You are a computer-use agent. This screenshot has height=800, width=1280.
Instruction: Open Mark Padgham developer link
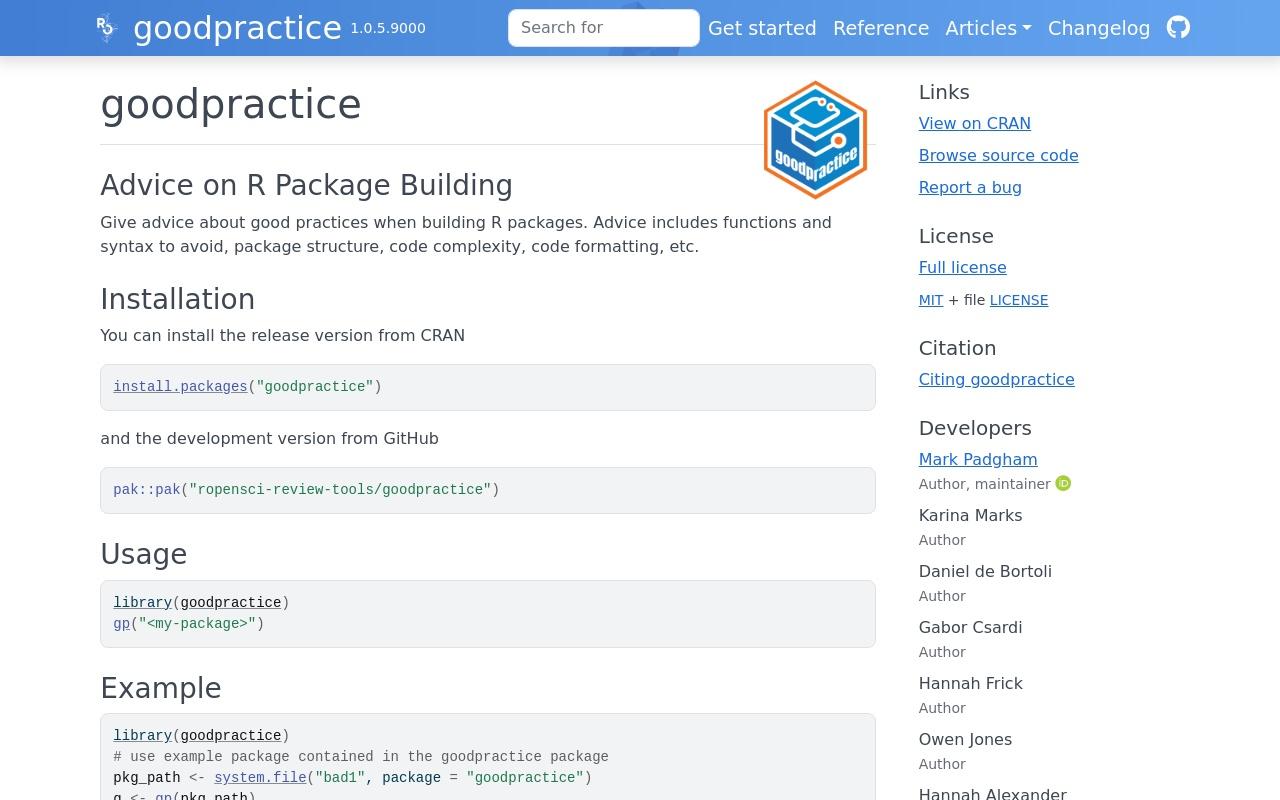pos(978,459)
